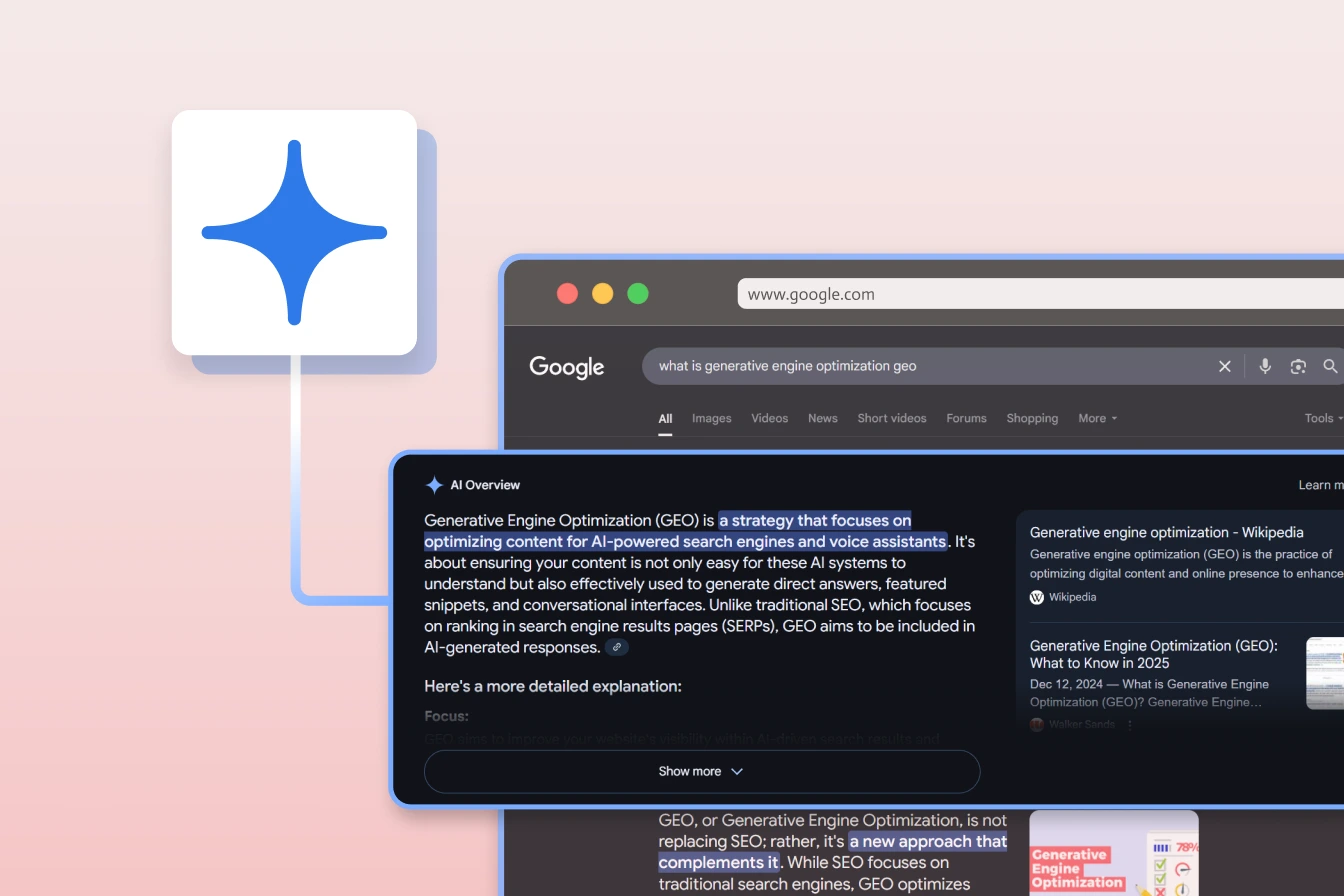Expand the AI Overview with Show more
The image size is (1344, 896).
pyautogui.click(x=701, y=771)
